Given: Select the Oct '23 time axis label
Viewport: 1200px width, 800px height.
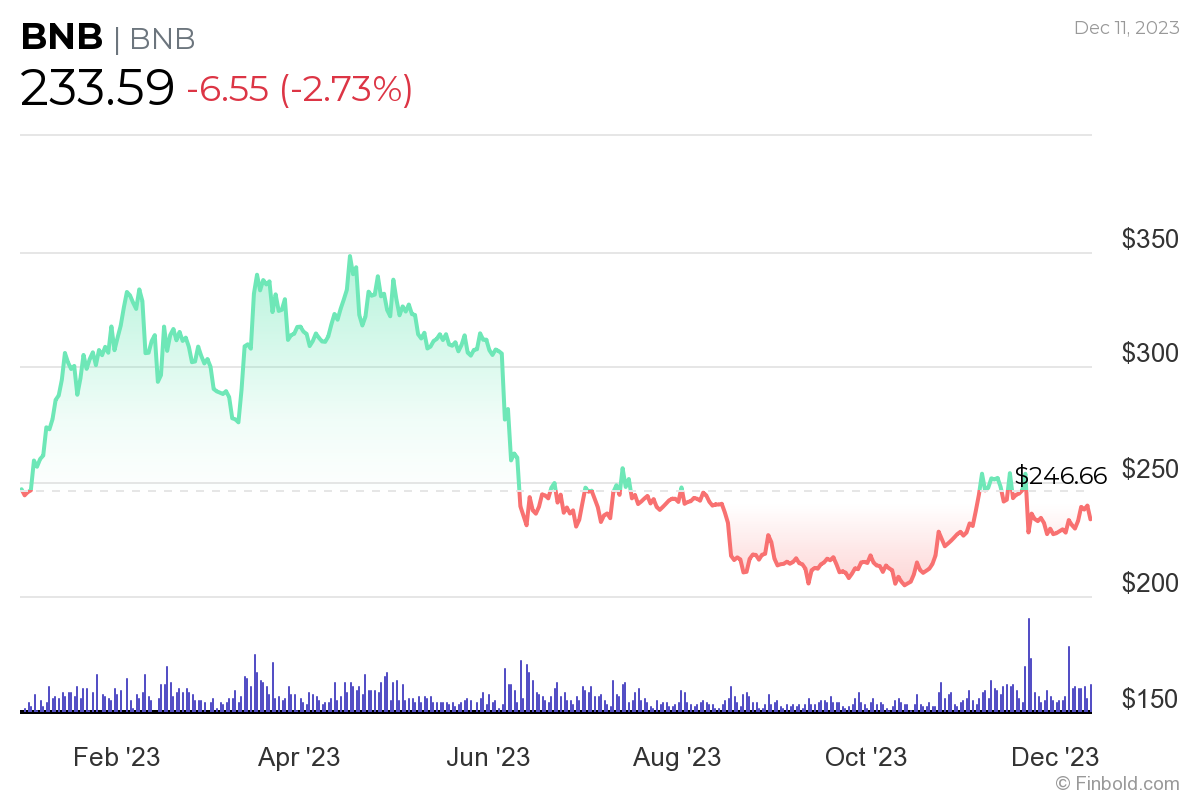Looking at the screenshot, I should pos(866,757).
